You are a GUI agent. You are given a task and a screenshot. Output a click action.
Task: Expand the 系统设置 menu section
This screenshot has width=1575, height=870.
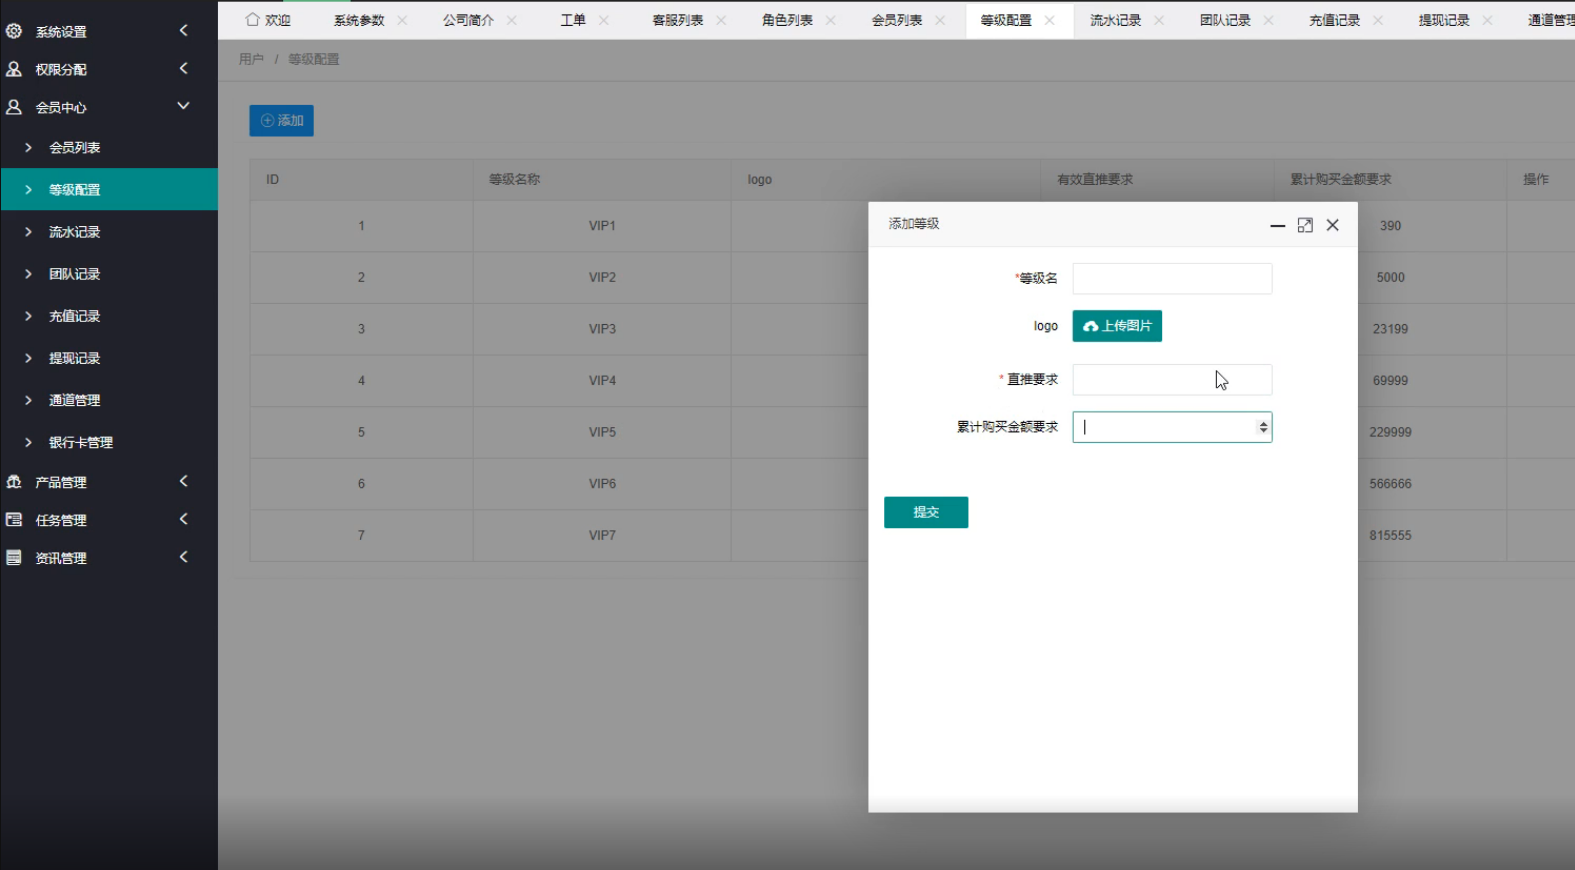coord(183,31)
